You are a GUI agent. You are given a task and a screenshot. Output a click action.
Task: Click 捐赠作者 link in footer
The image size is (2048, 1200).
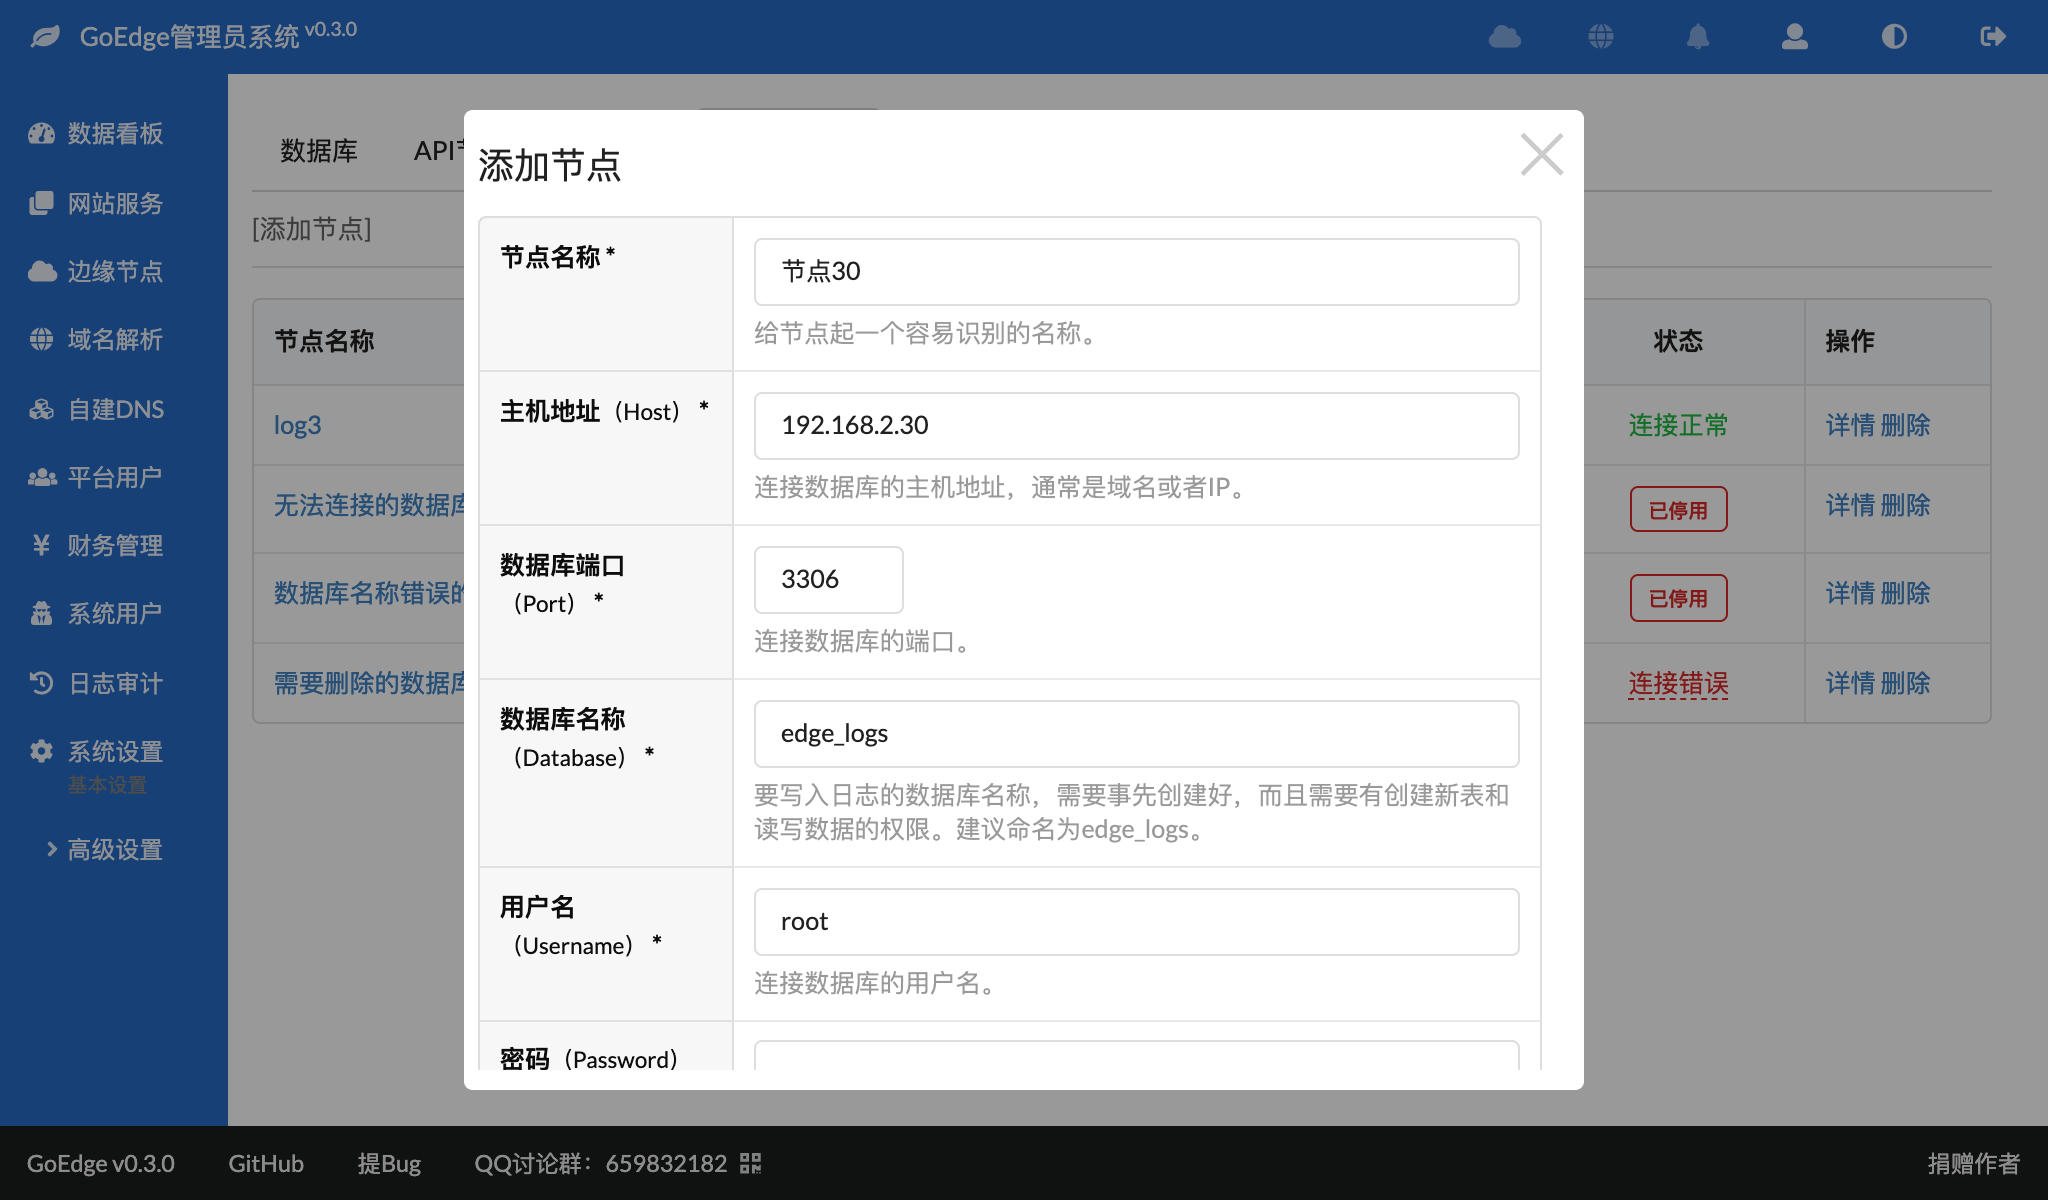click(1973, 1163)
